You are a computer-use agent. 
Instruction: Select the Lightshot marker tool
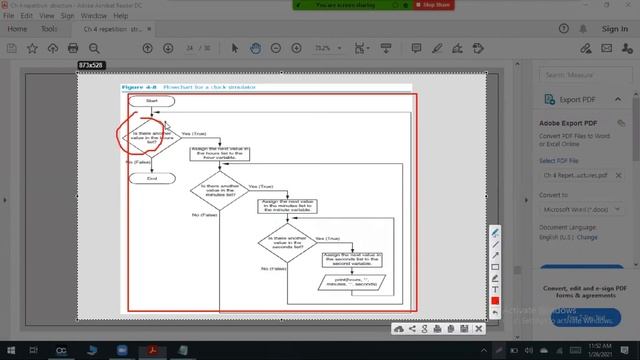click(x=495, y=278)
